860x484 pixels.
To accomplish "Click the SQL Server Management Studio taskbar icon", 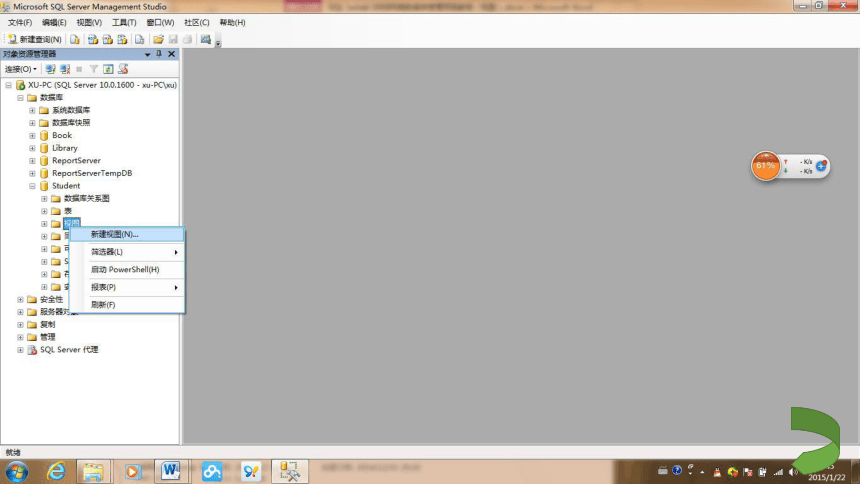I will (289, 472).
